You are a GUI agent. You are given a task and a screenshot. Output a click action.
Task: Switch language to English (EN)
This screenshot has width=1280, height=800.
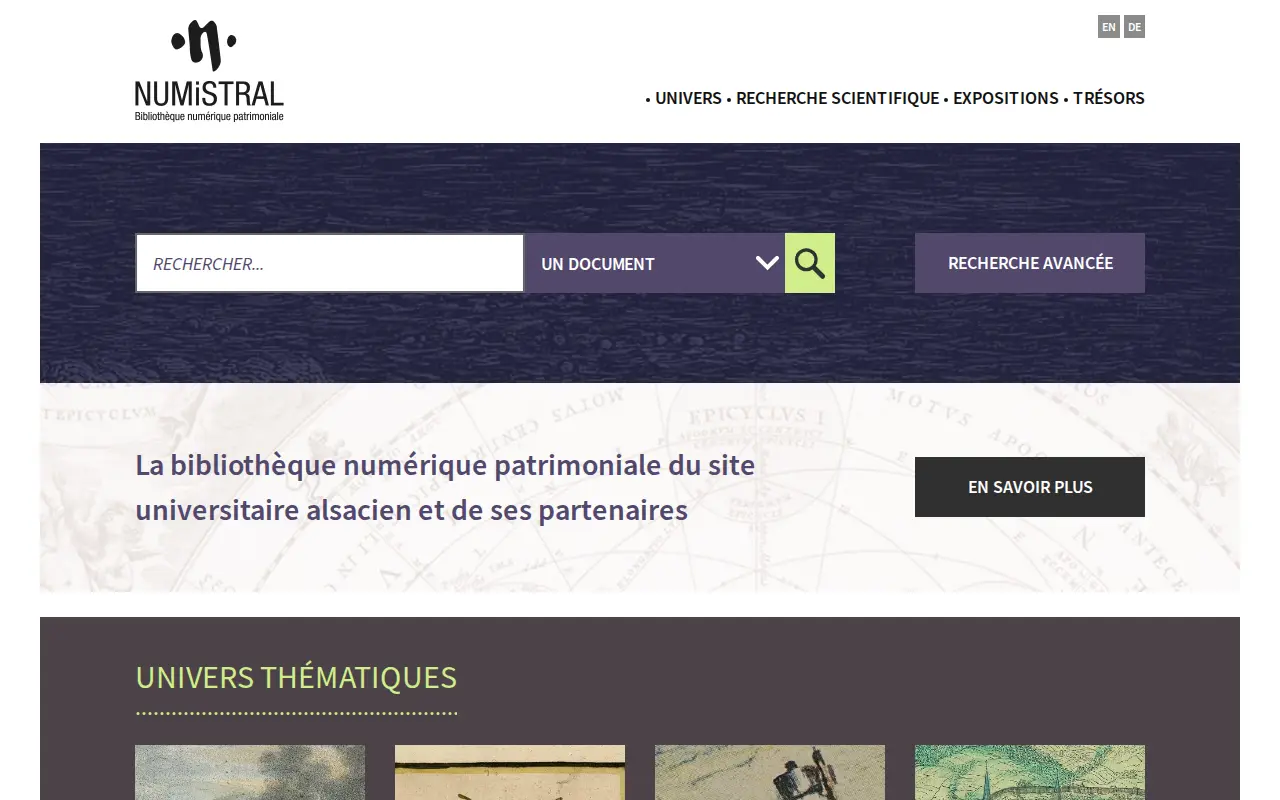(1108, 27)
